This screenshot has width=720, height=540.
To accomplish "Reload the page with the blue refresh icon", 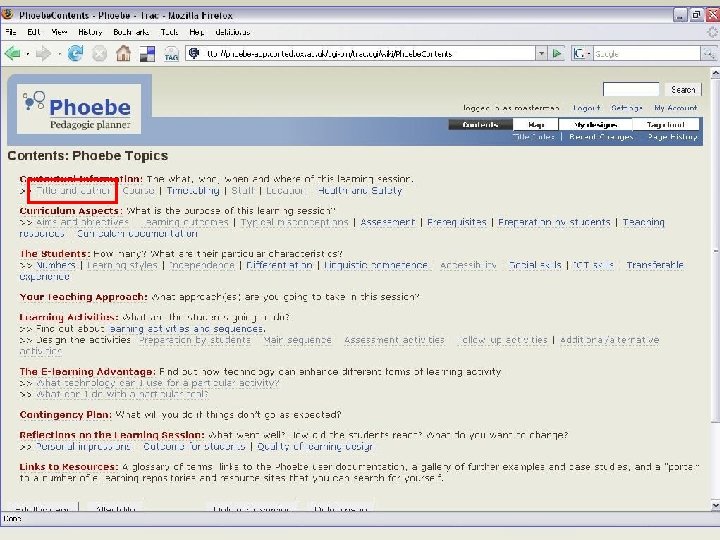I will point(75,54).
